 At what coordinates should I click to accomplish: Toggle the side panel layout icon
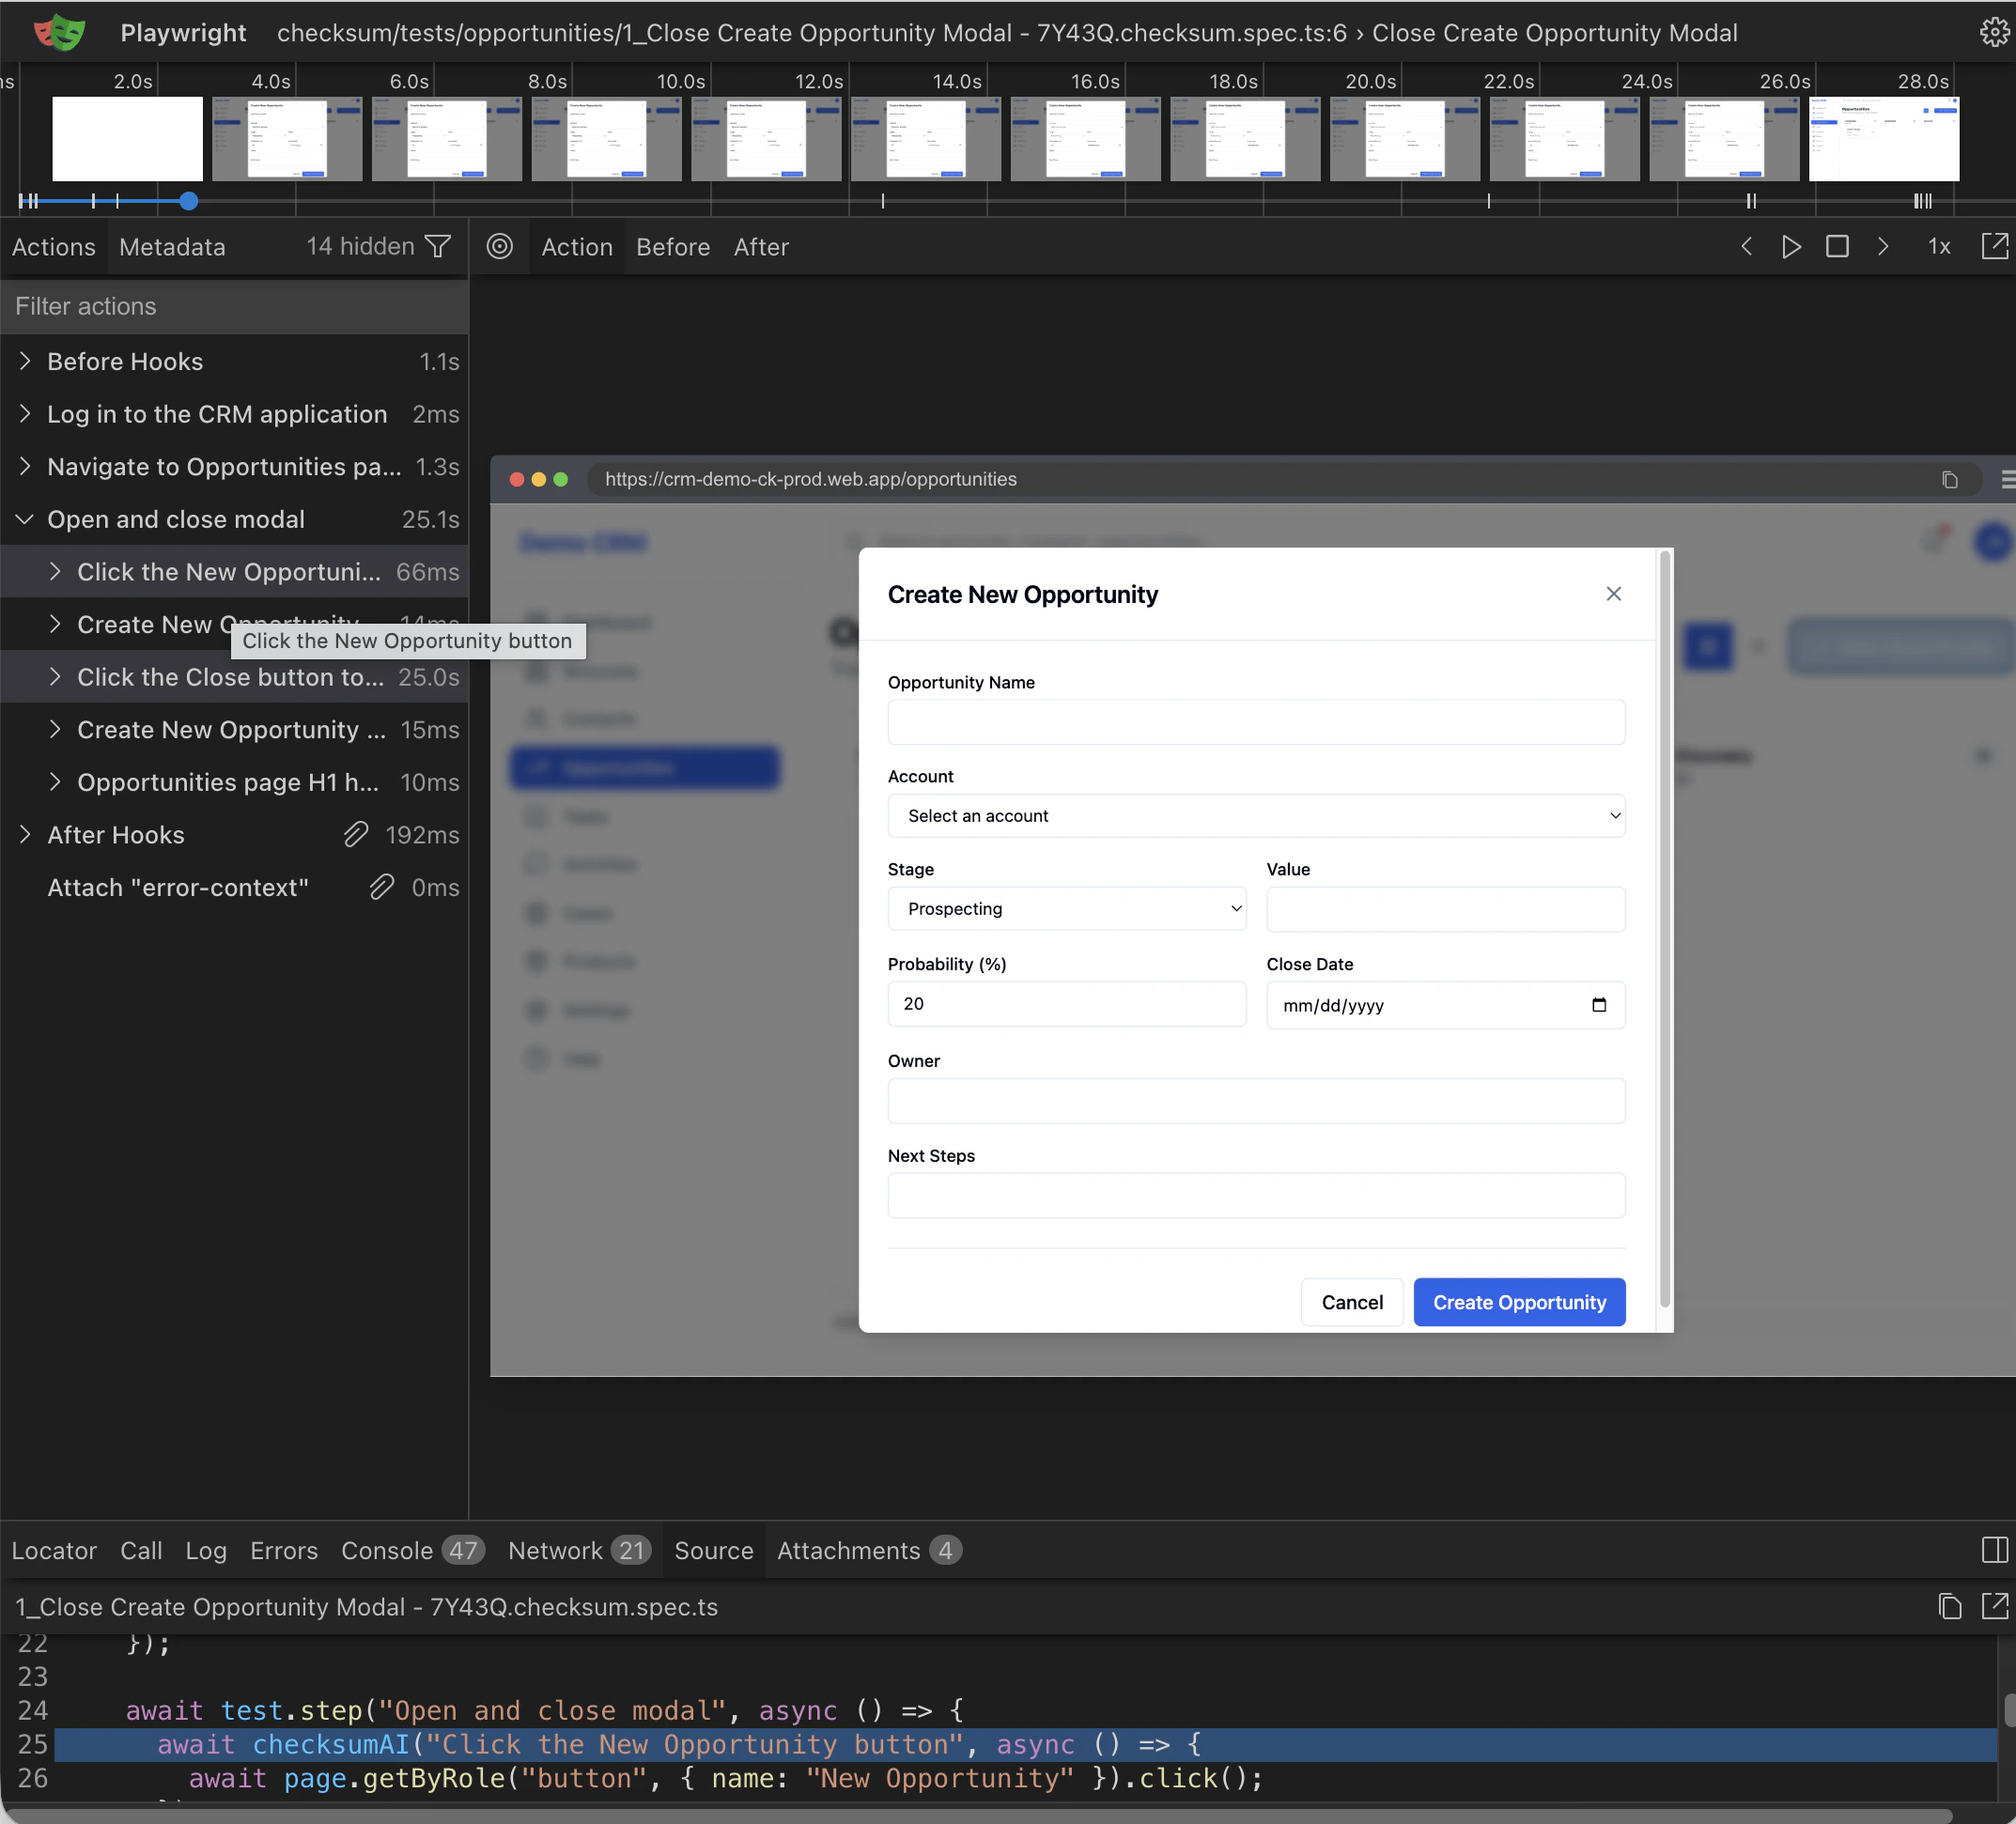(x=1994, y=1550)
